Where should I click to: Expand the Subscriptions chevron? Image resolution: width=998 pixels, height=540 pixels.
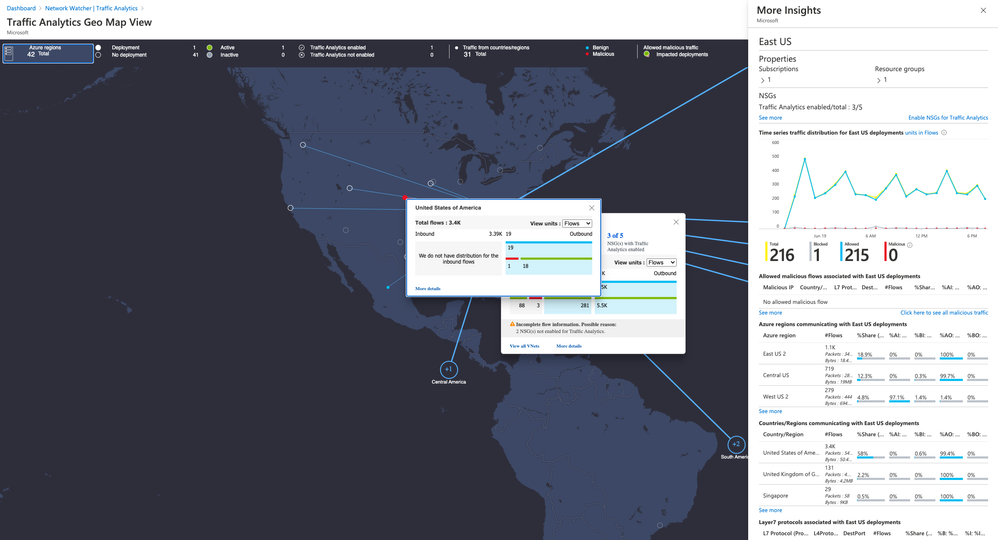click(763, 80)
